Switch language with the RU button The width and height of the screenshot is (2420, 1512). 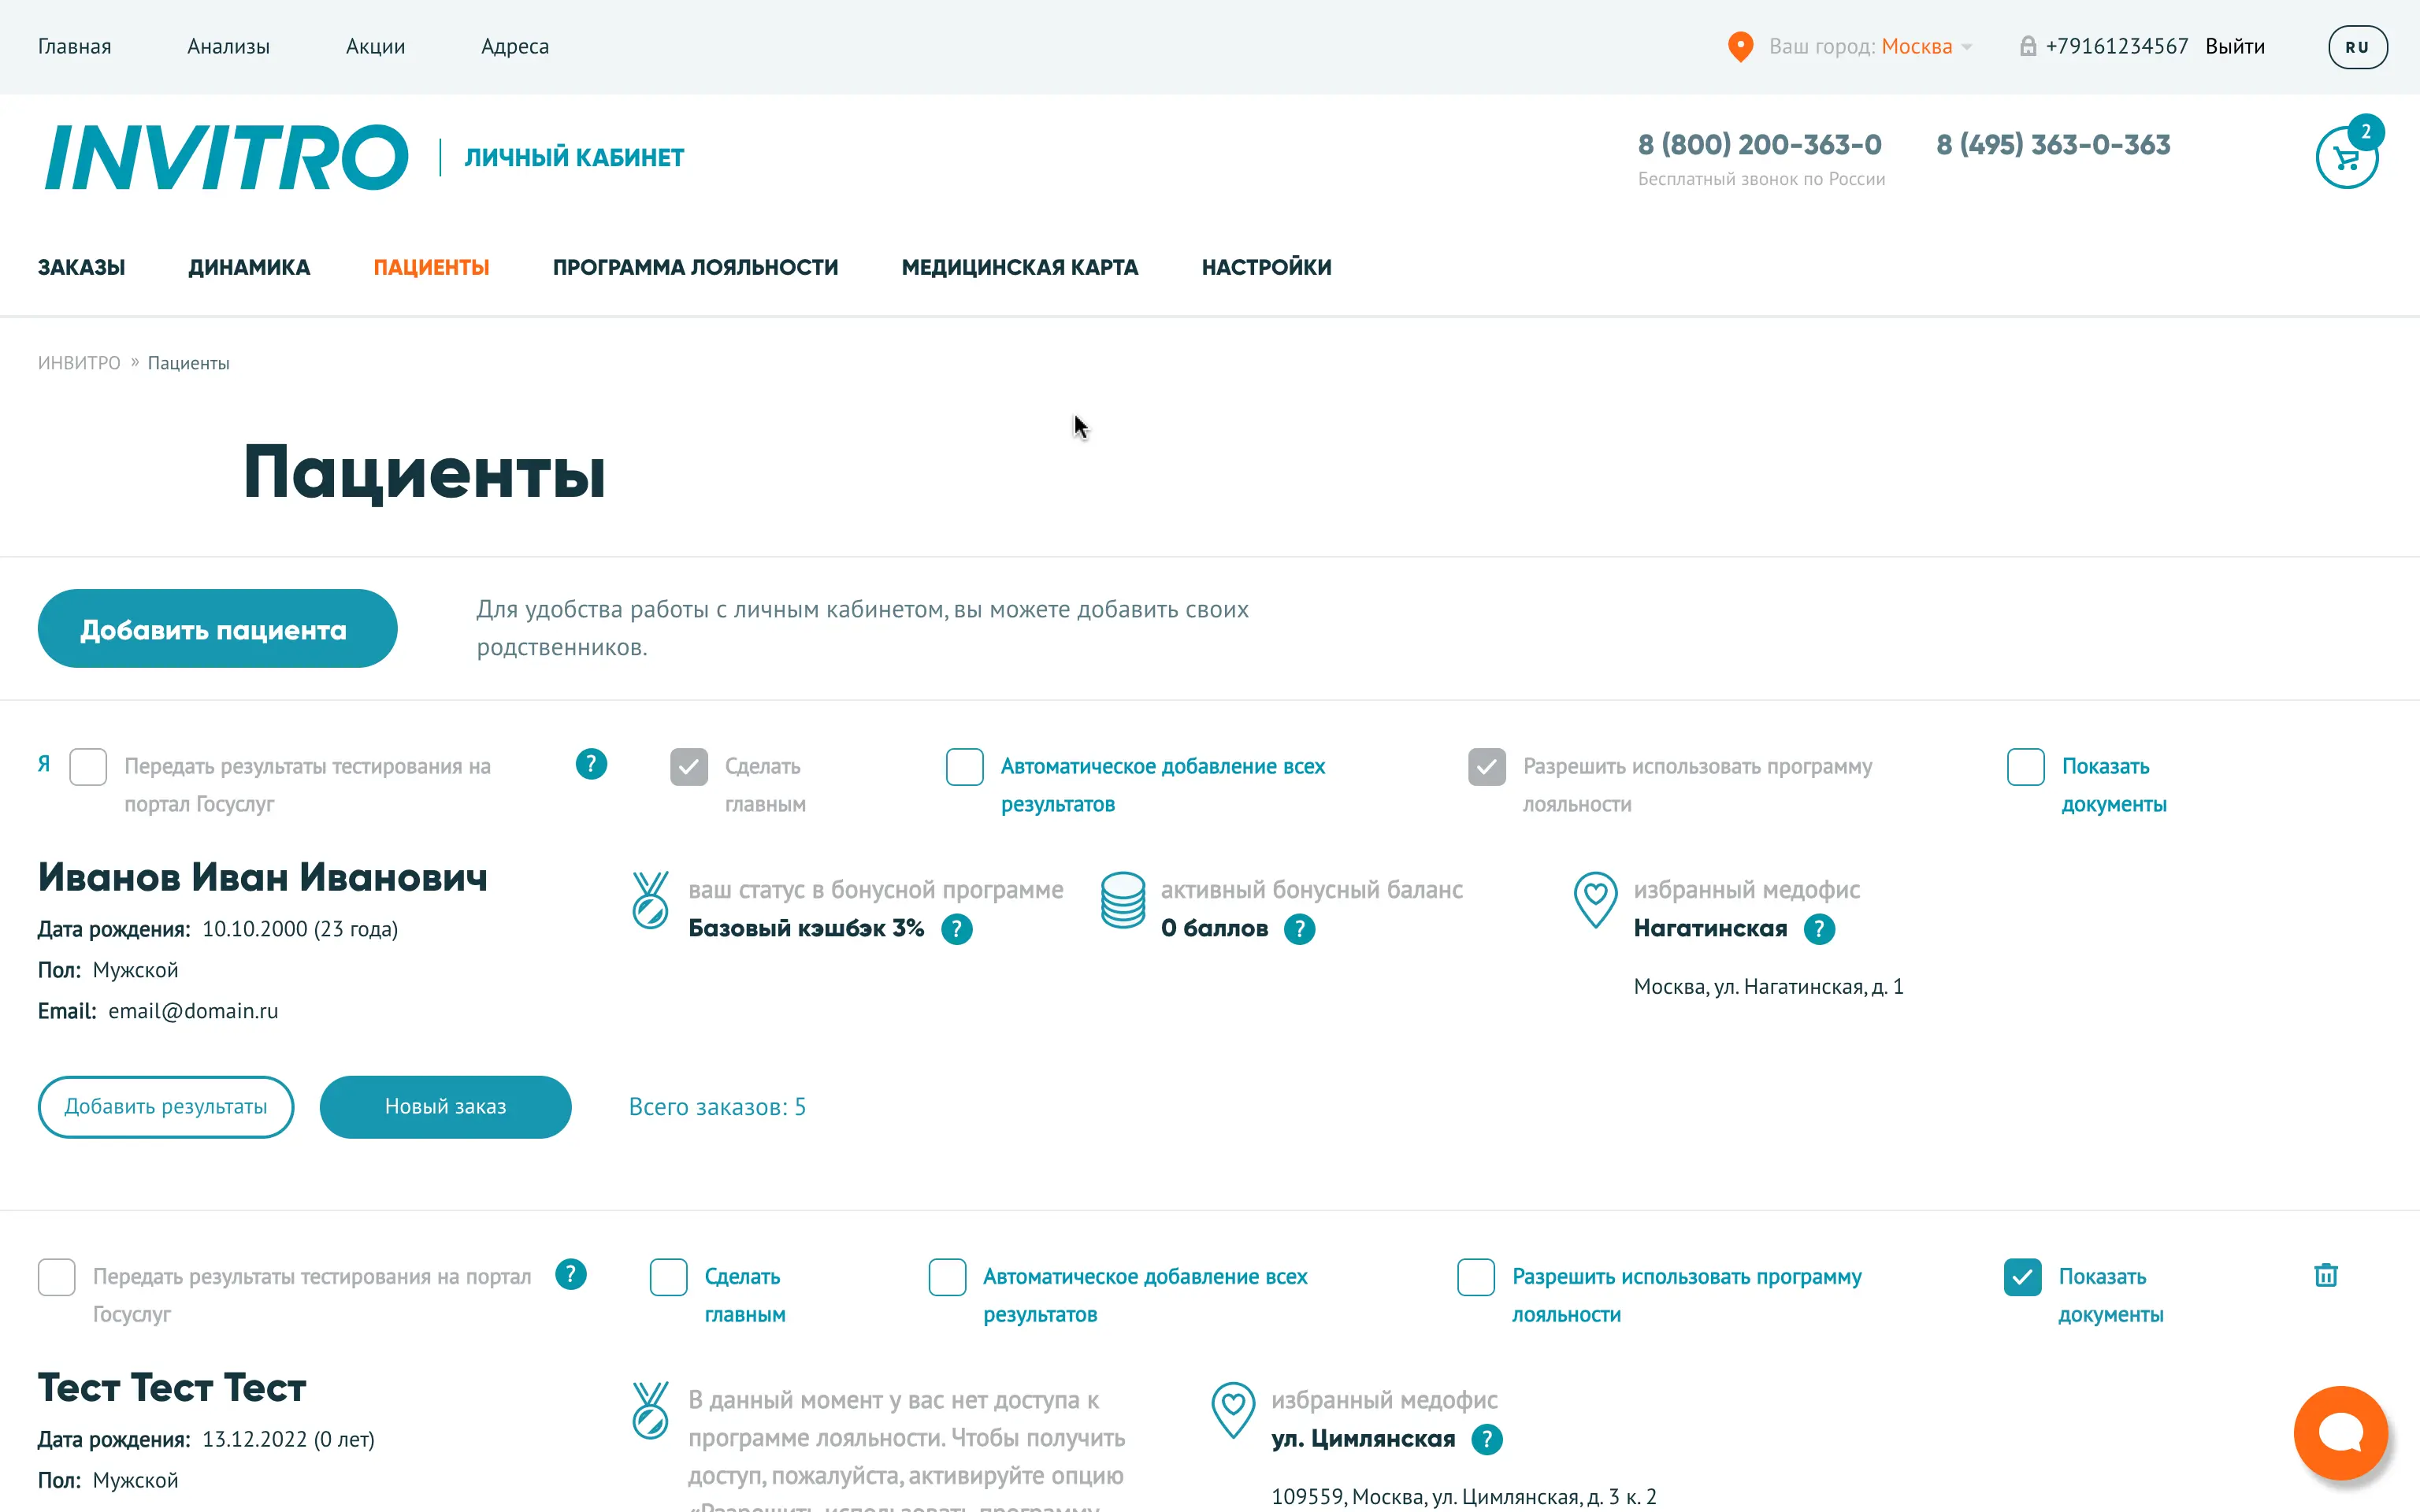tap(2357, 47)
